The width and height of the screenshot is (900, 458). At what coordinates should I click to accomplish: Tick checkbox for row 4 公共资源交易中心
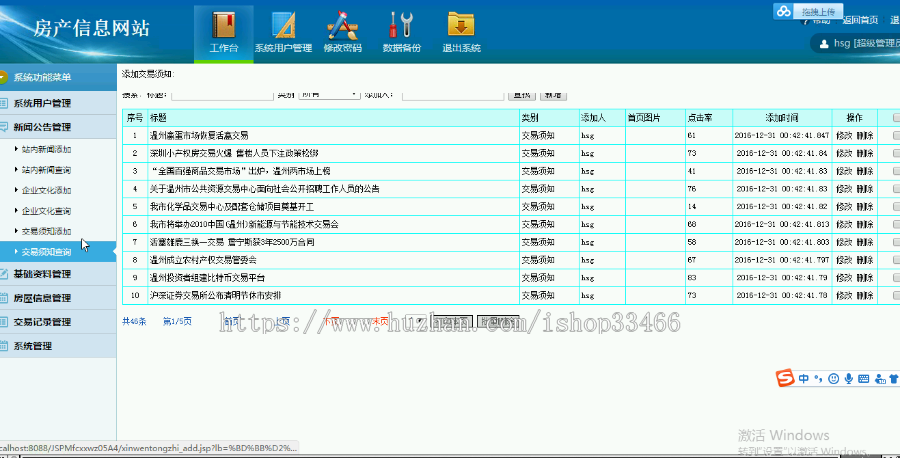coord(896,189)
